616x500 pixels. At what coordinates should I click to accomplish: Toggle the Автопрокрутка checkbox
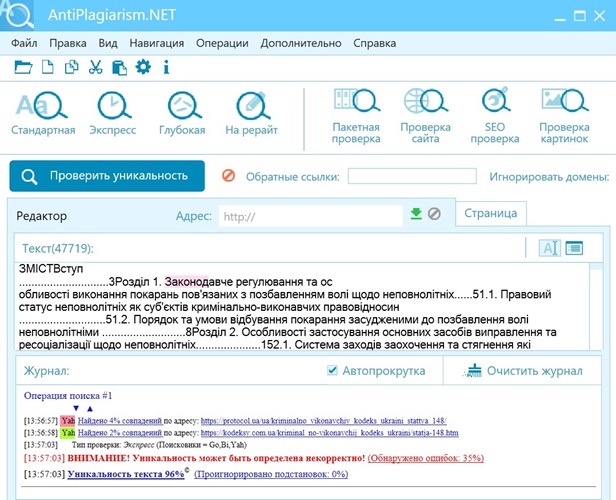(x=332, y=370)
